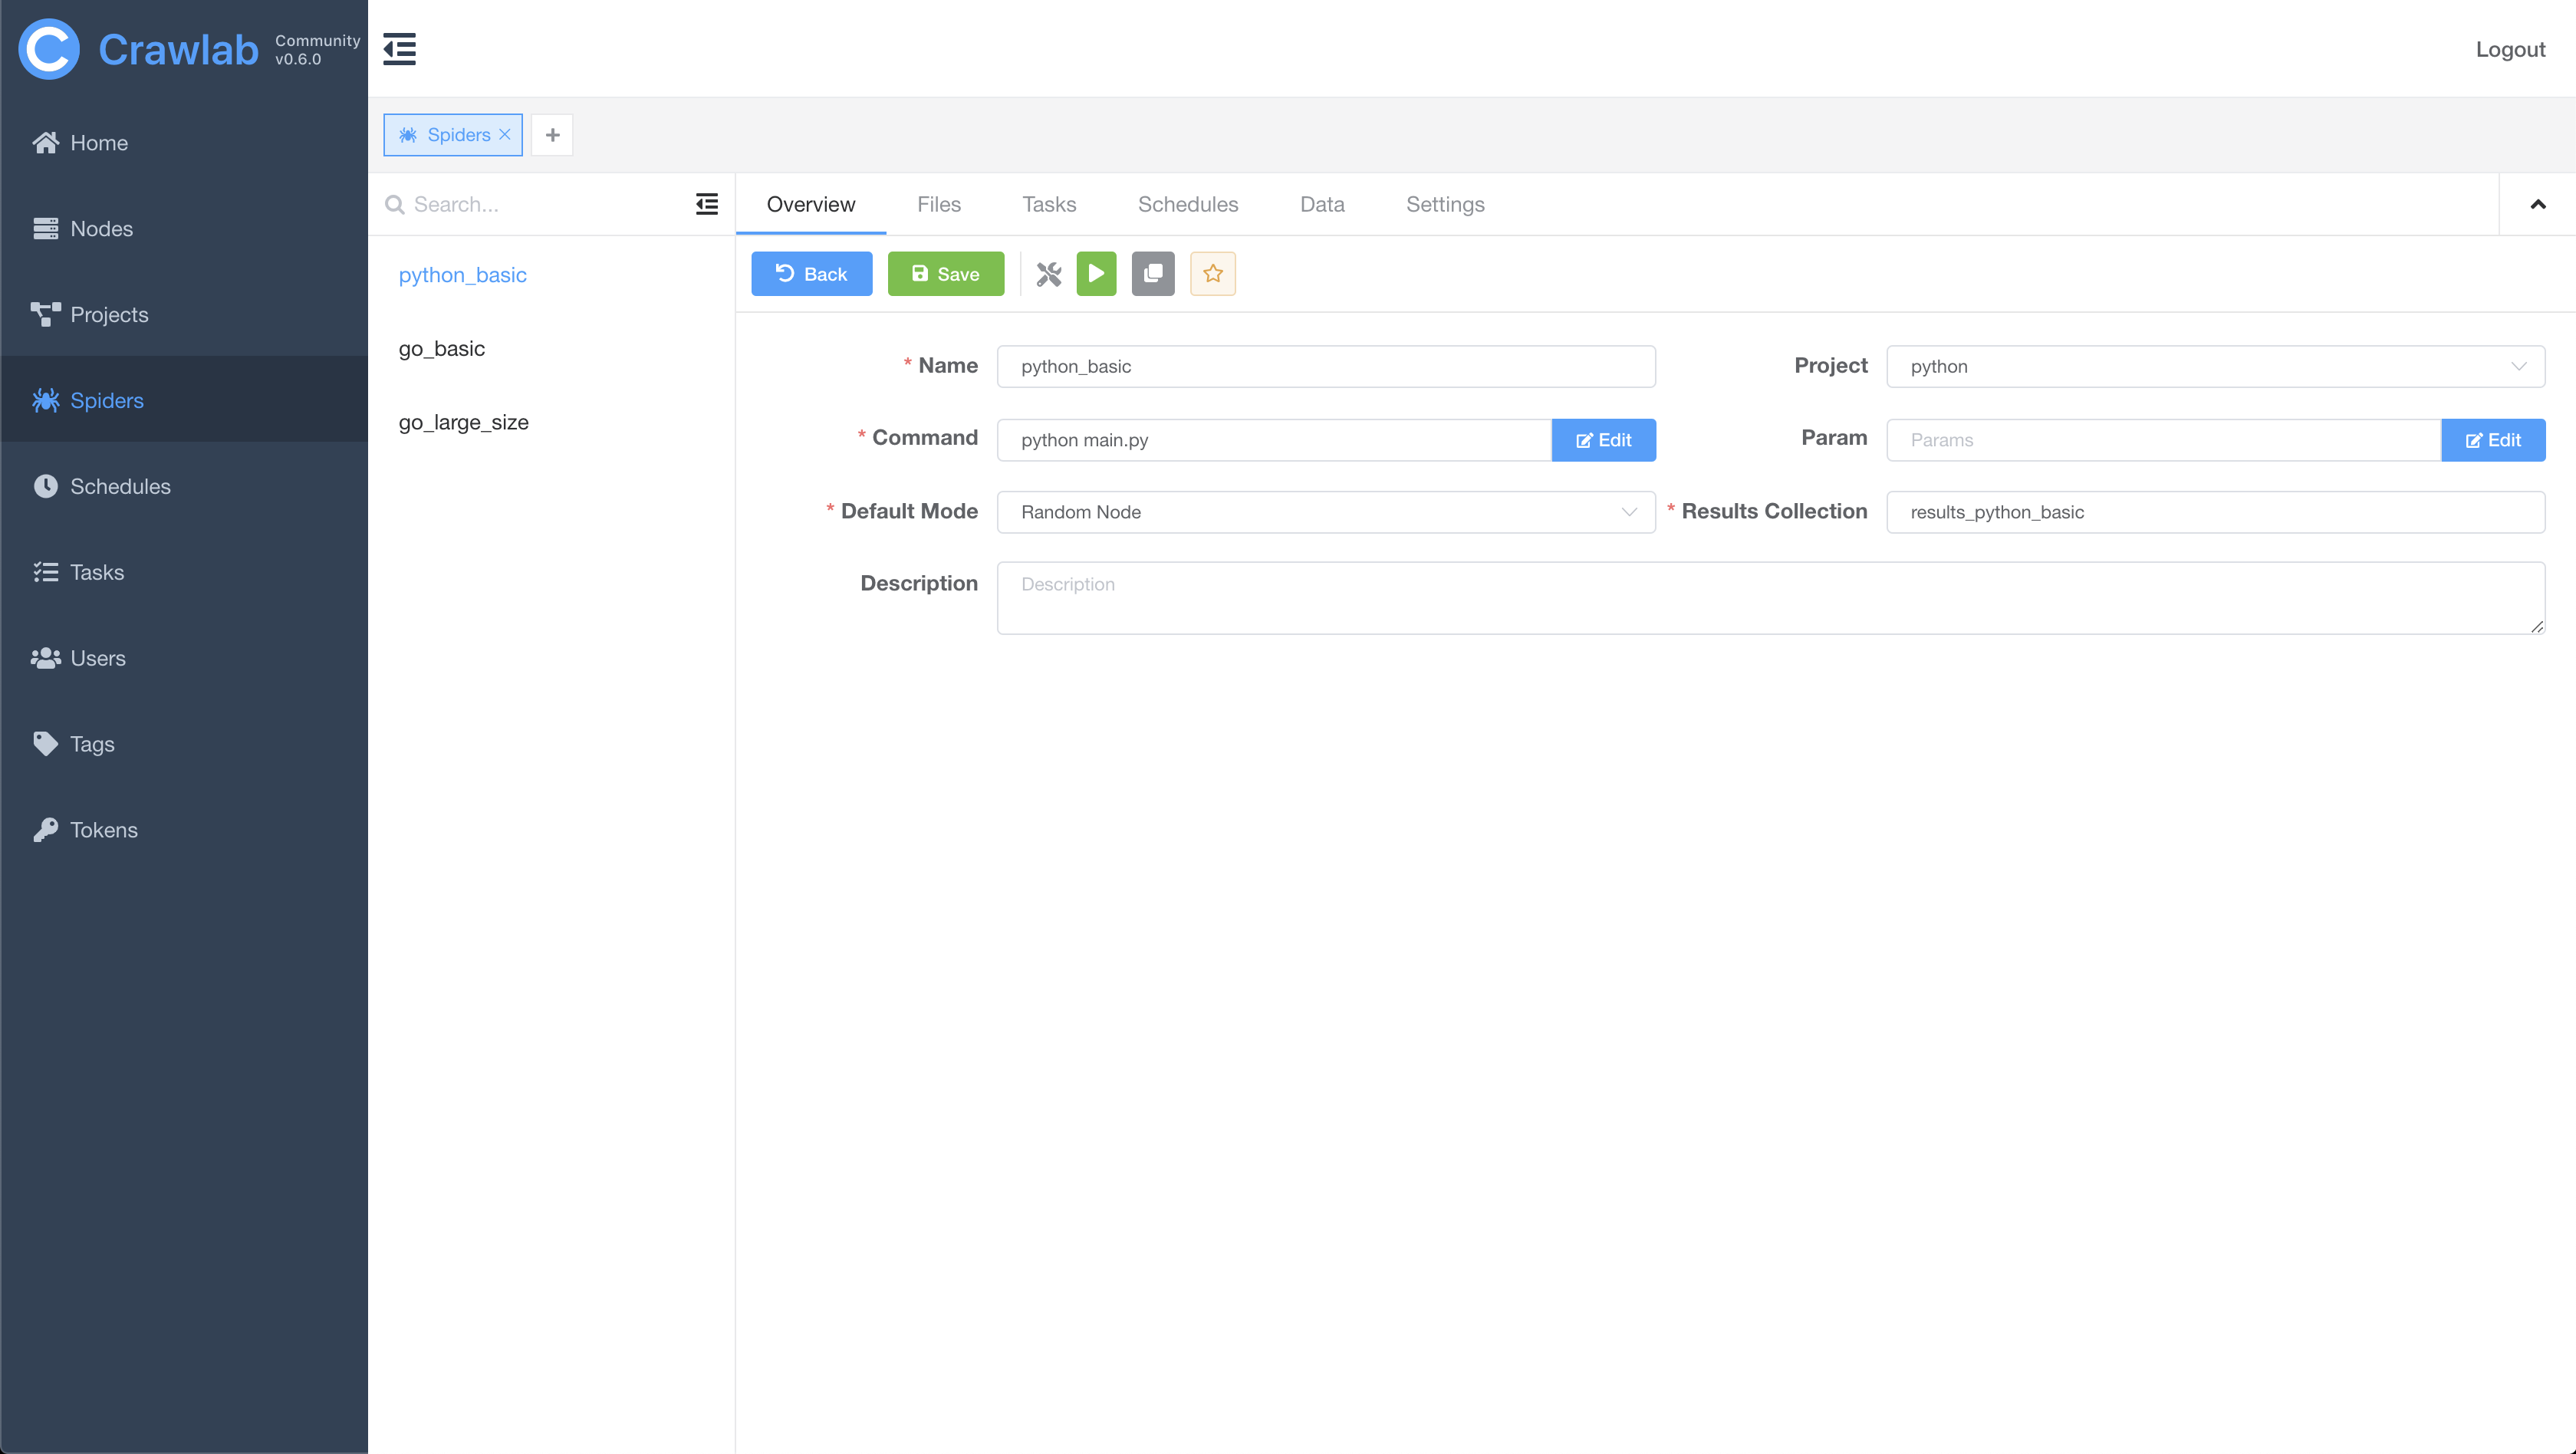Switch to the Schedules tab
Viewport: 2576px width, 1454px height.
click(x=1187, y=204)
